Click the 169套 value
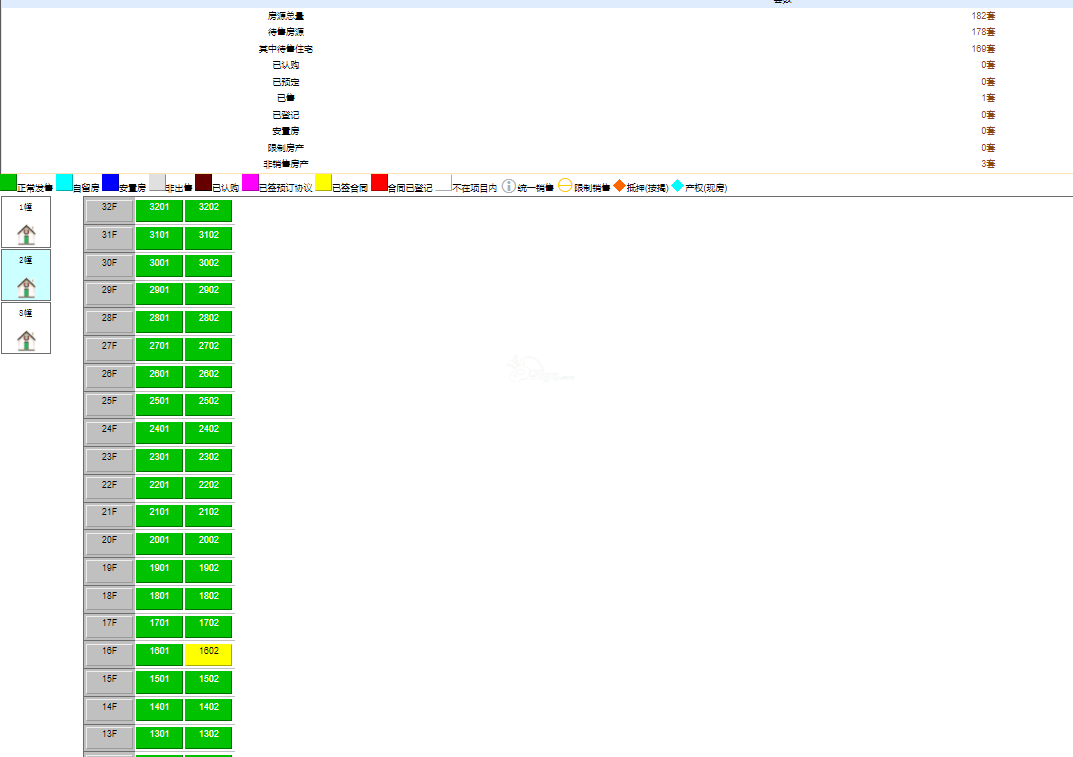 click(983, 49)
